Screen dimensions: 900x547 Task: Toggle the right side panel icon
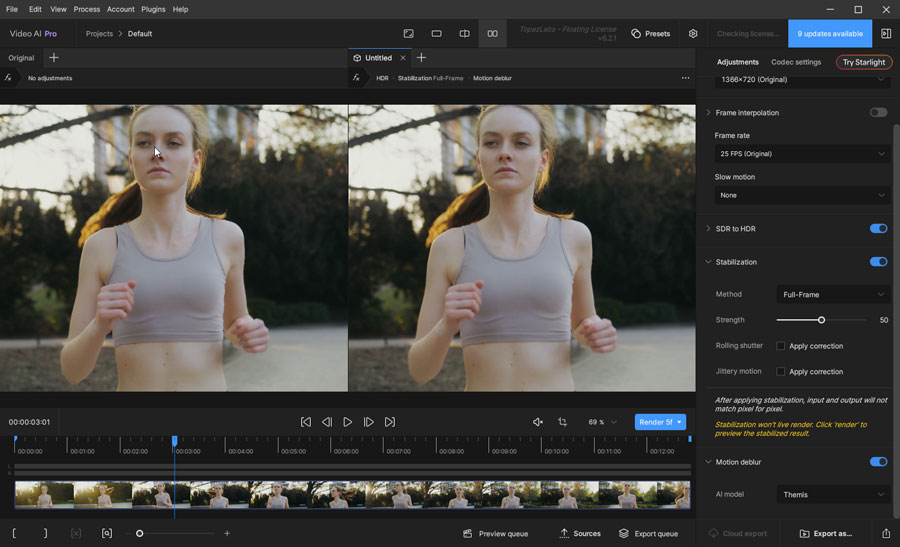(x=886, y=34)
